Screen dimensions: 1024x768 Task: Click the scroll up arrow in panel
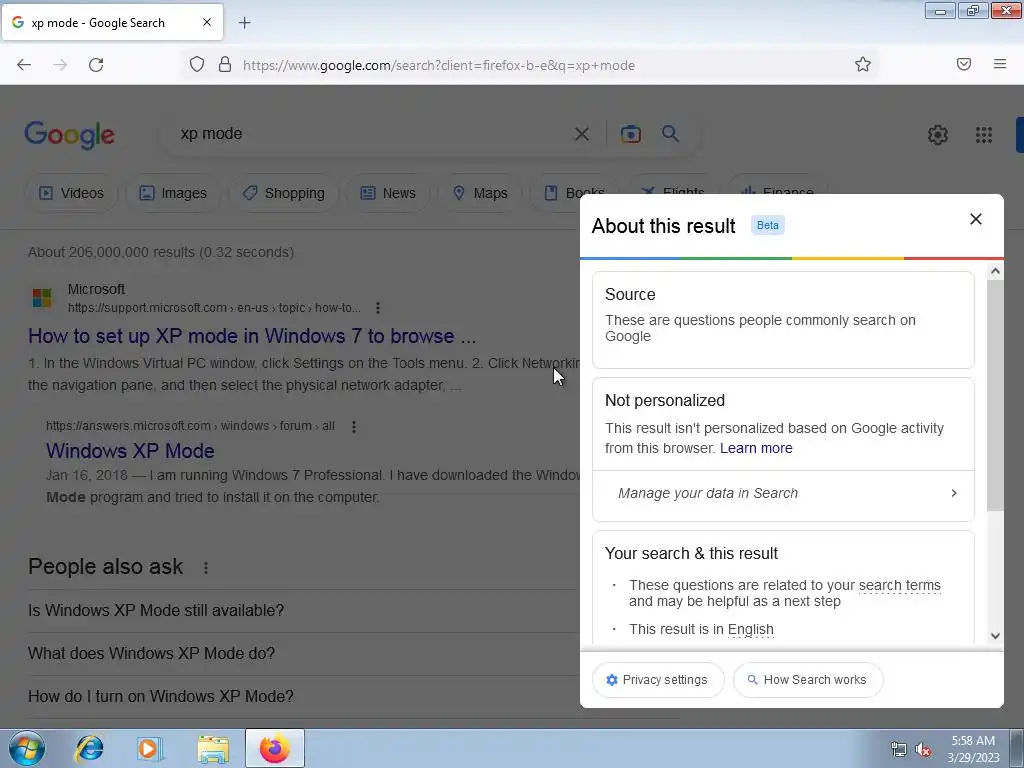[995, 271]
